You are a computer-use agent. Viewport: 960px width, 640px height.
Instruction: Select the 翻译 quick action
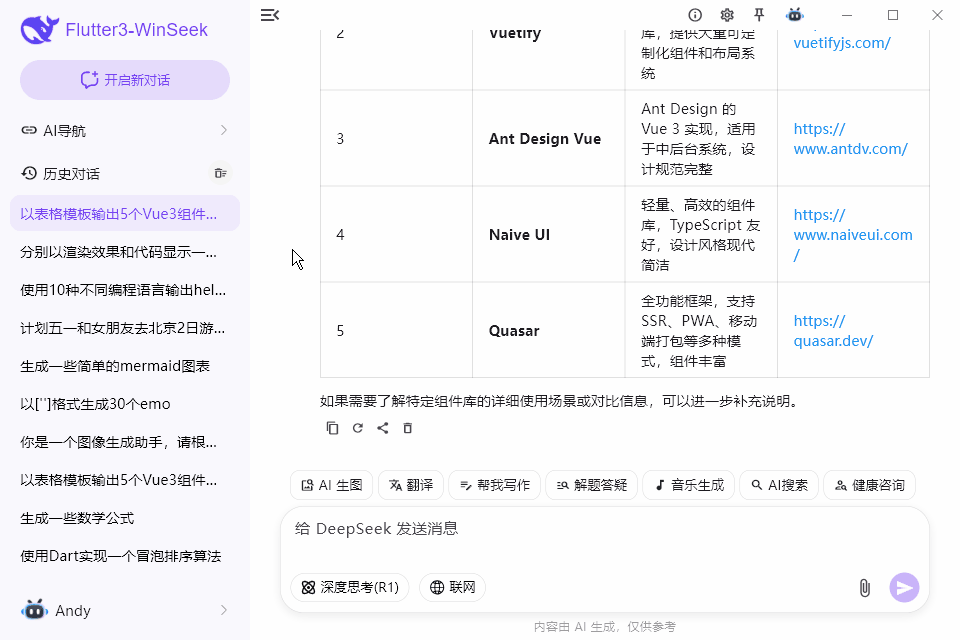(410, 484)
